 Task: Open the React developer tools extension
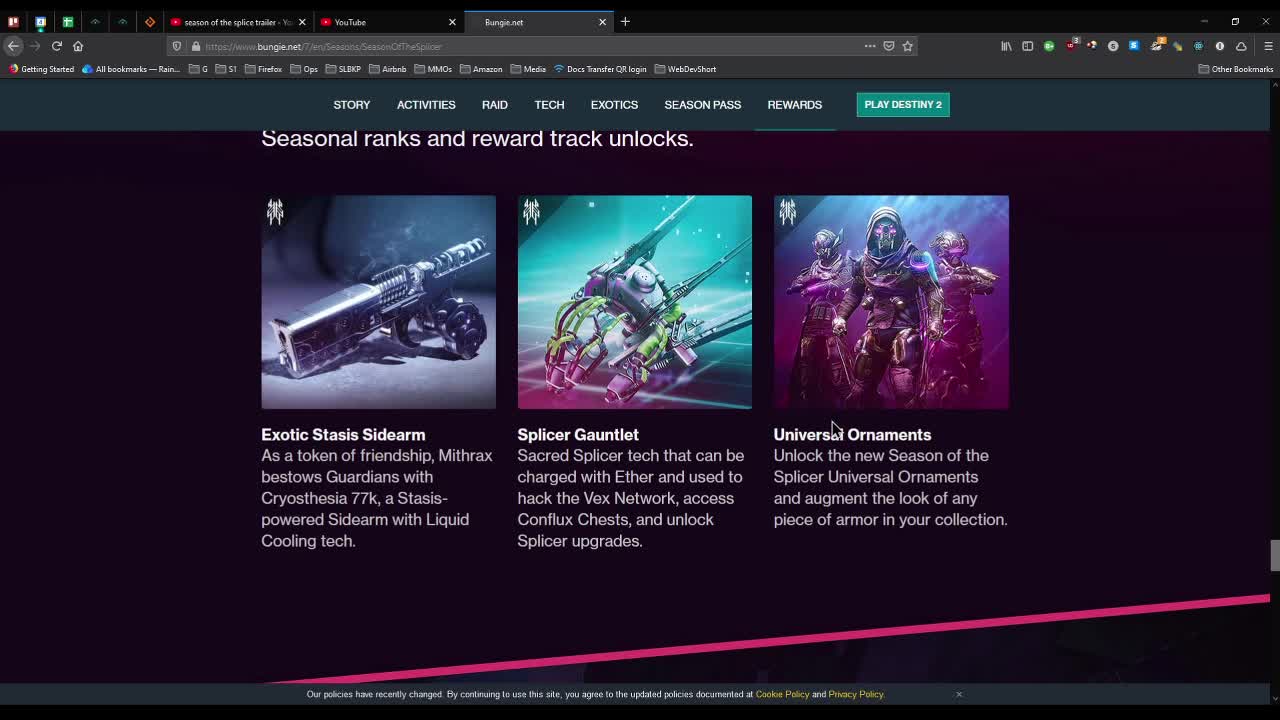point(1198,46)
